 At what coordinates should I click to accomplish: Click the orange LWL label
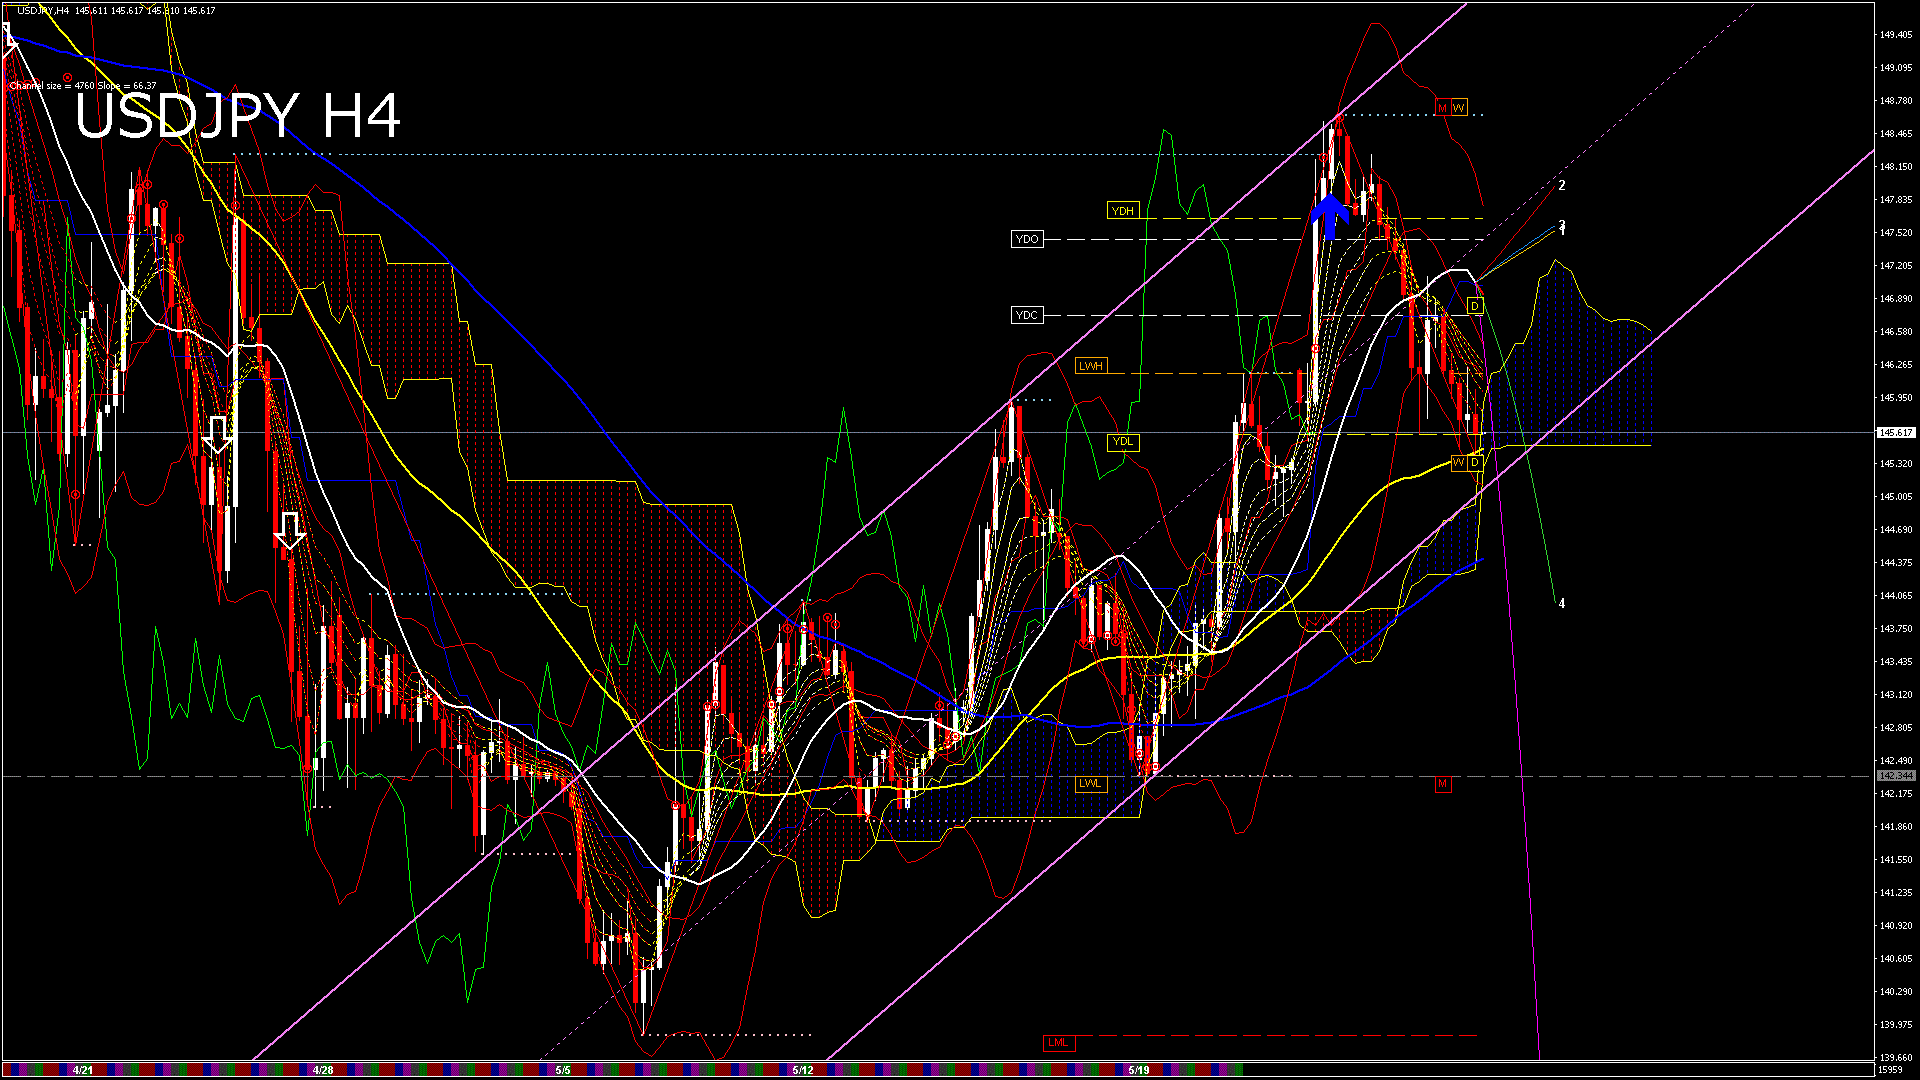[1090, 783]
